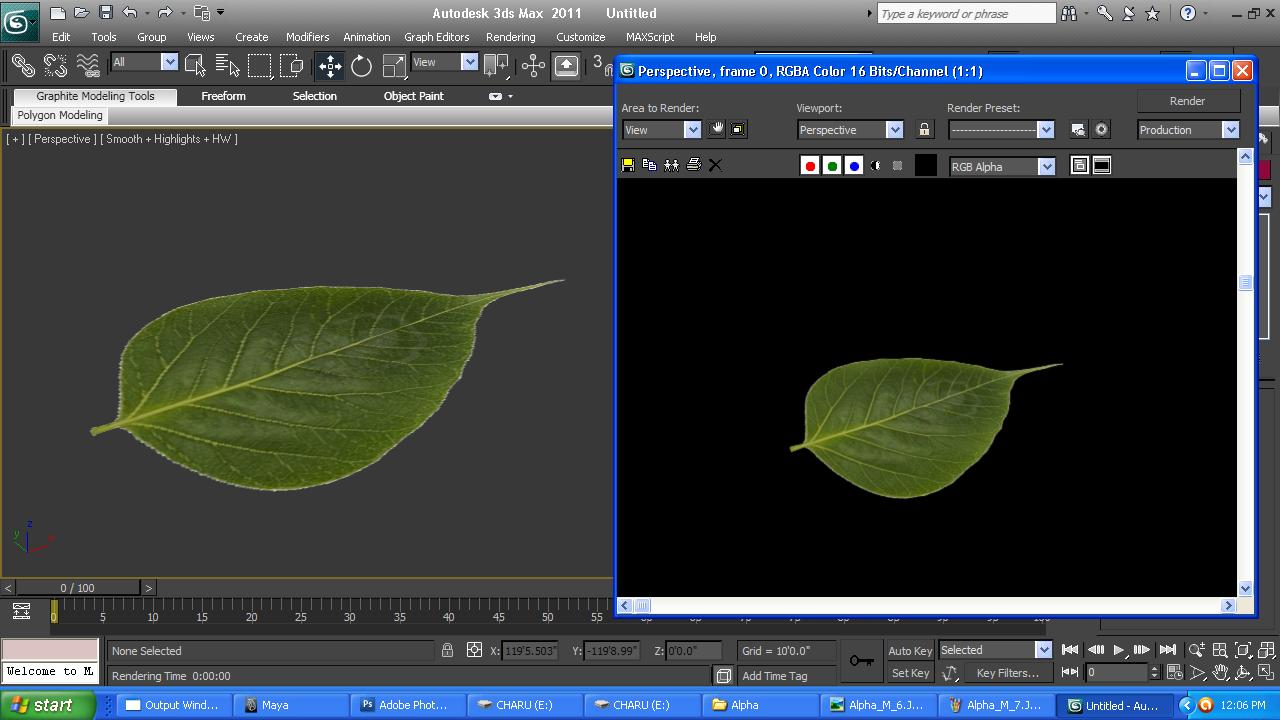Turn on Auto Key animation mode

(x=908, y=650)
